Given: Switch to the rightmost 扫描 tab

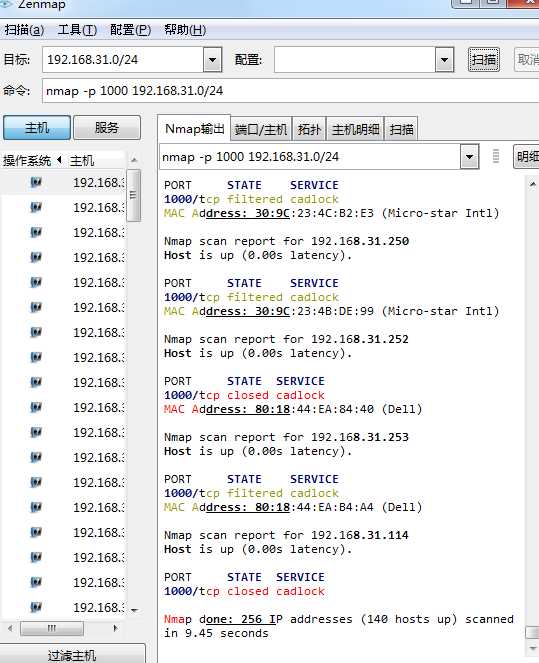Looking at the screenshot, I should click(x=401, y=129).
